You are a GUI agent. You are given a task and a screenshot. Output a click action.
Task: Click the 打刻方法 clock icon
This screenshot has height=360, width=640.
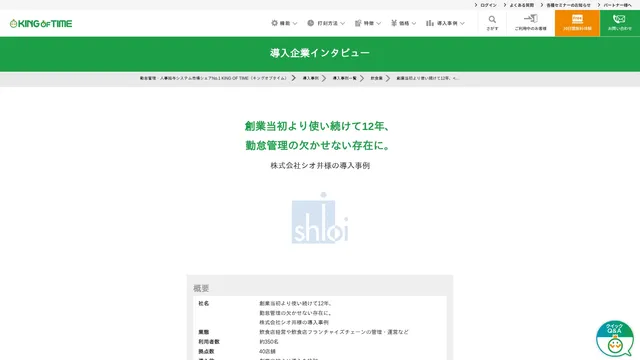[x=311, y=23]
